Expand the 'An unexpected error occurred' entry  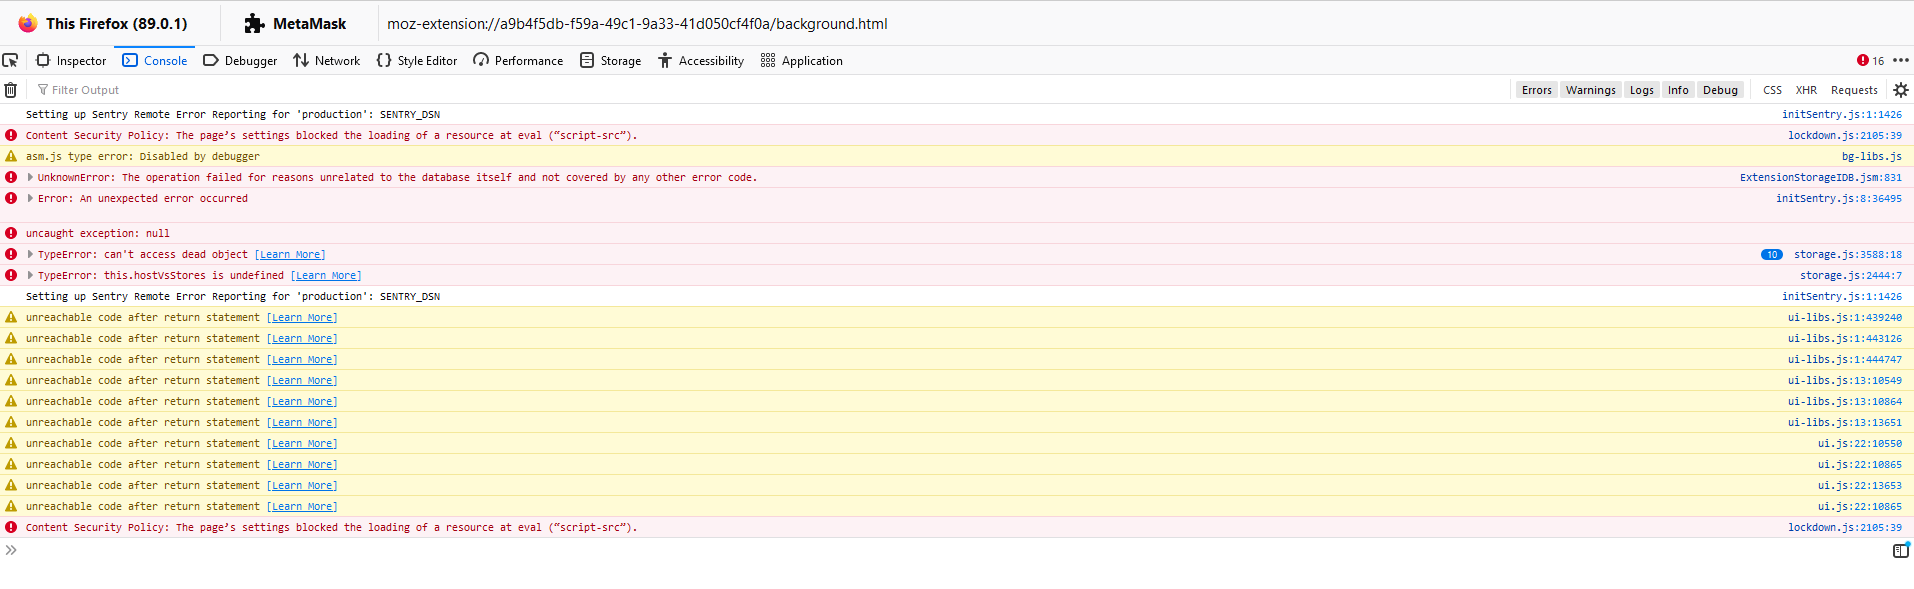click(30, 198)
